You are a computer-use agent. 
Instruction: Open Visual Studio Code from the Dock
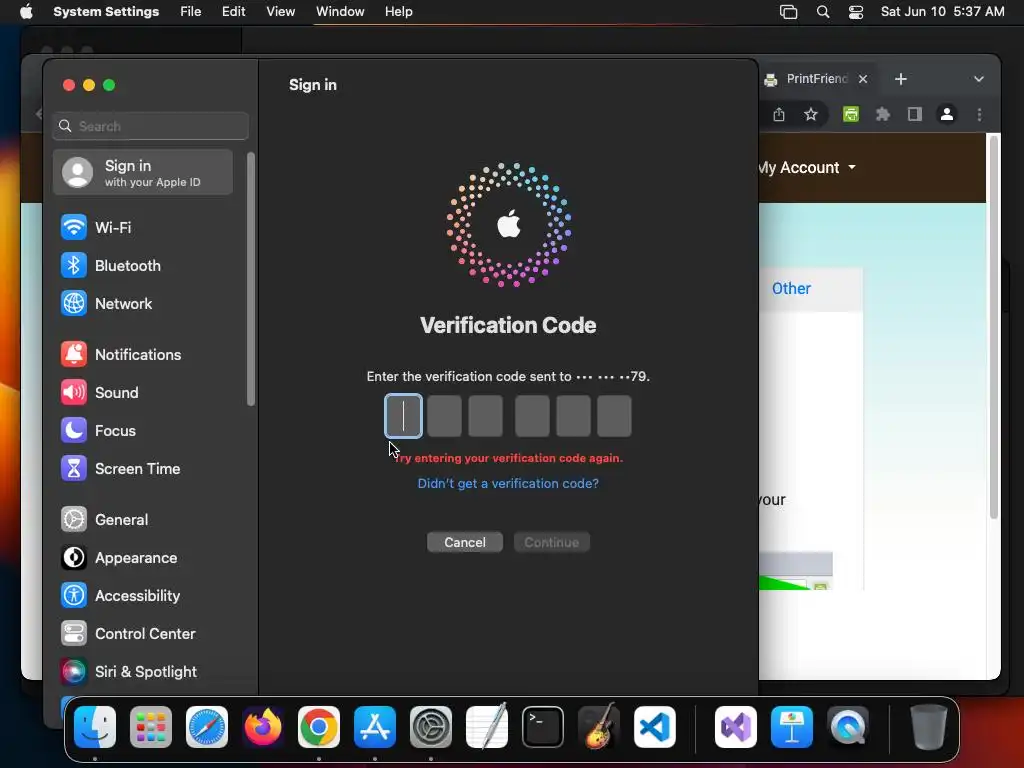point(654,727)
